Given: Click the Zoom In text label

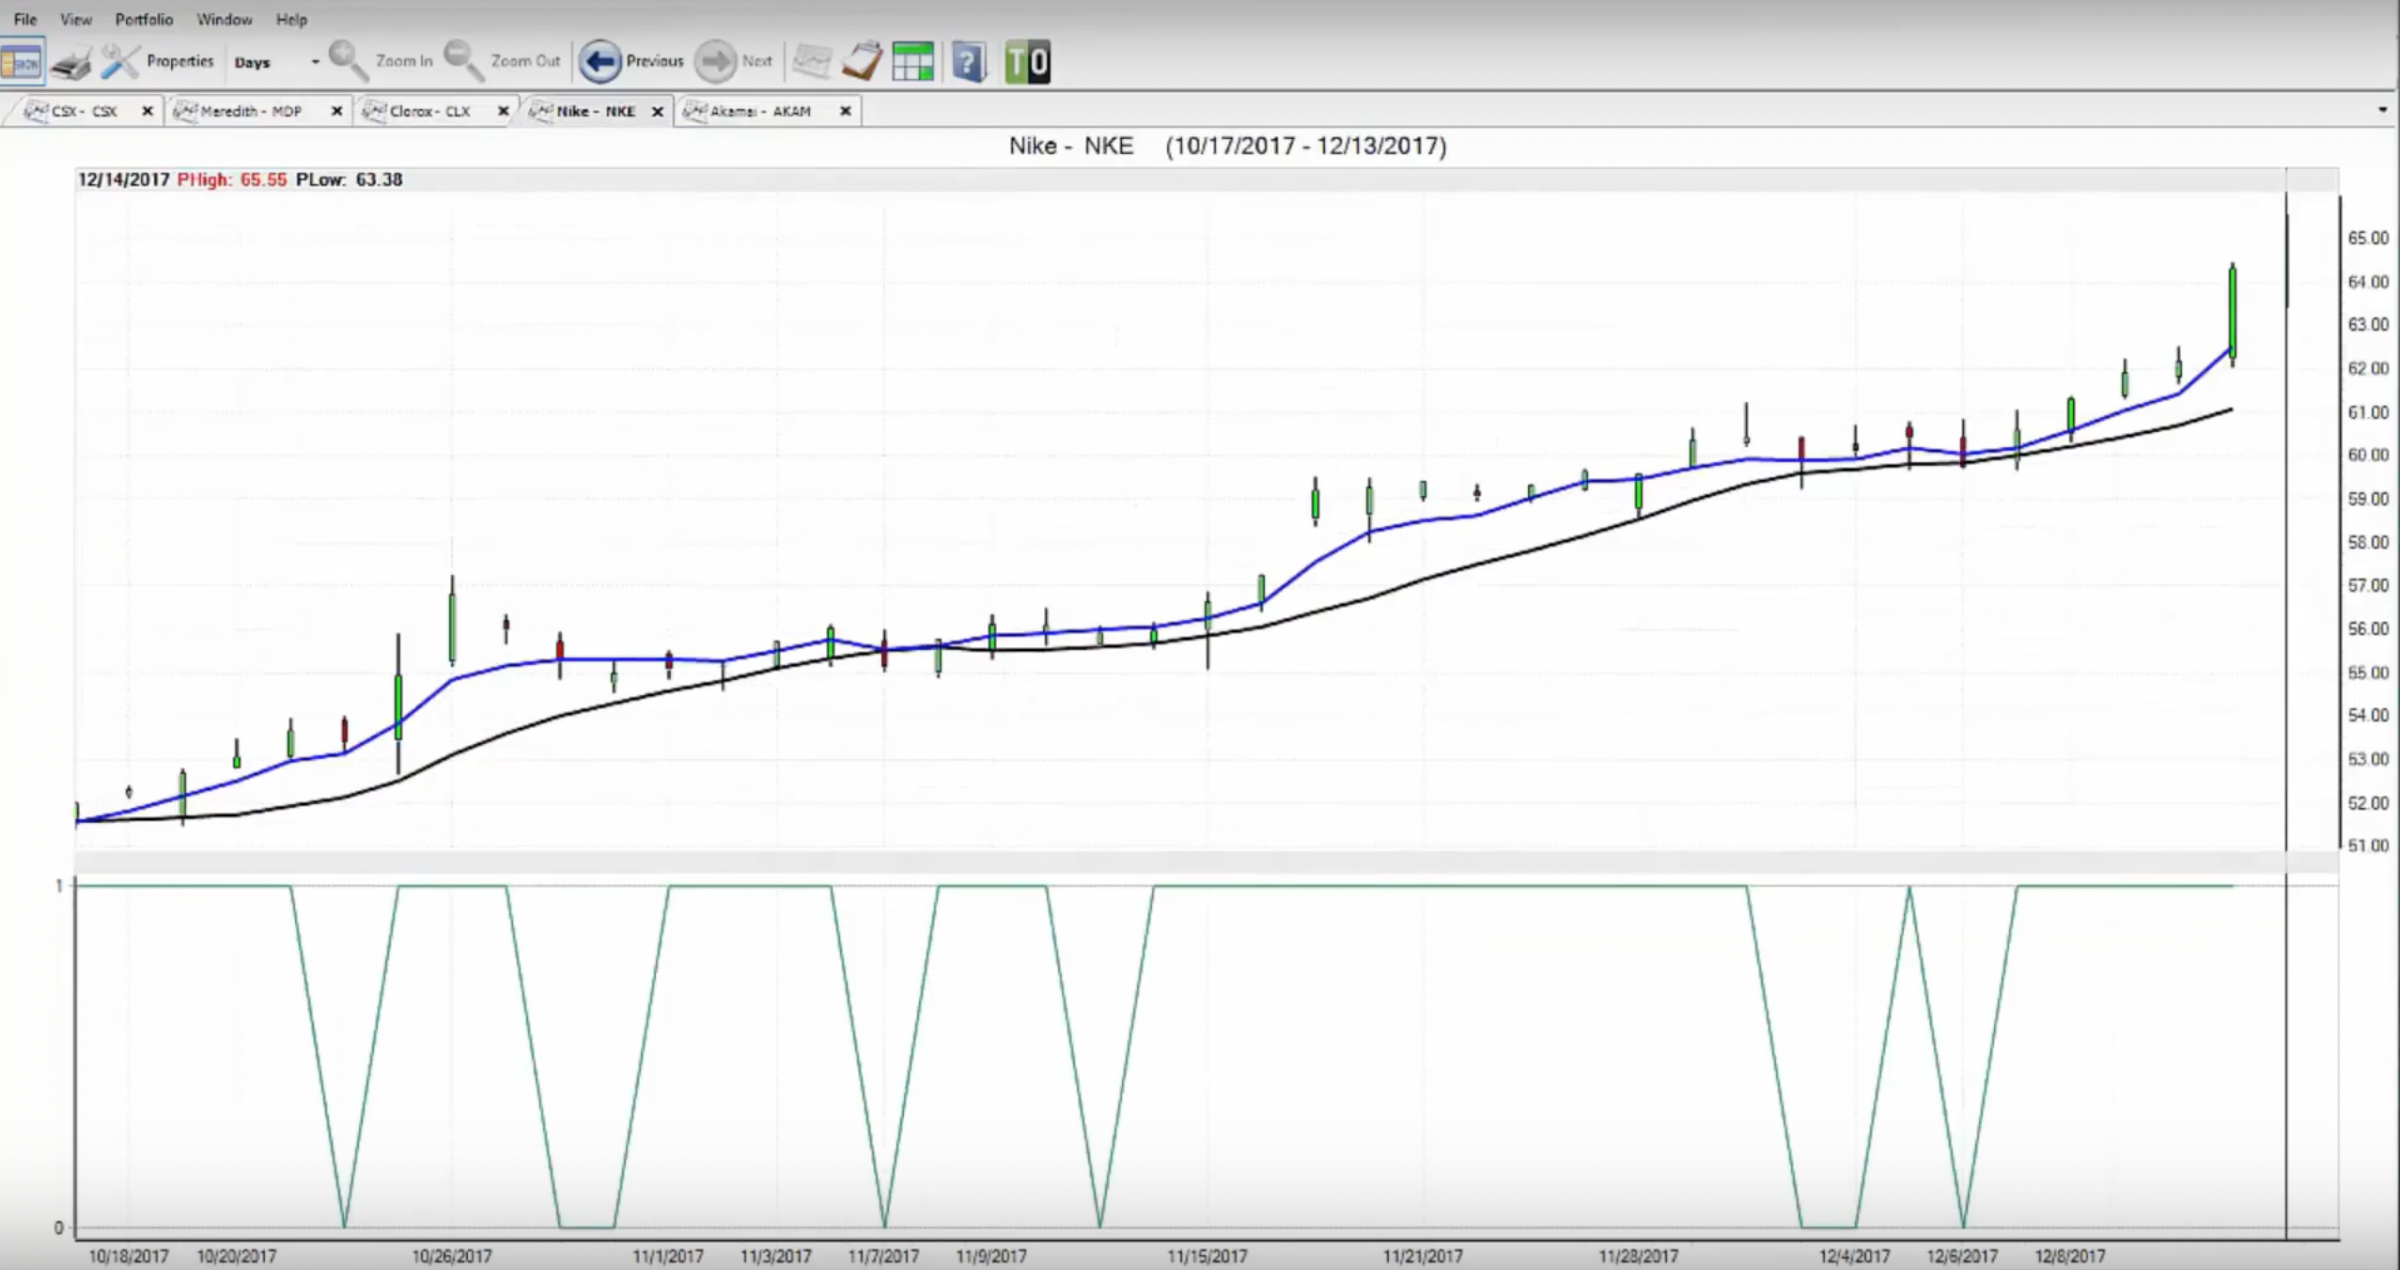Looking at the screenshot, I should (404, 61).
